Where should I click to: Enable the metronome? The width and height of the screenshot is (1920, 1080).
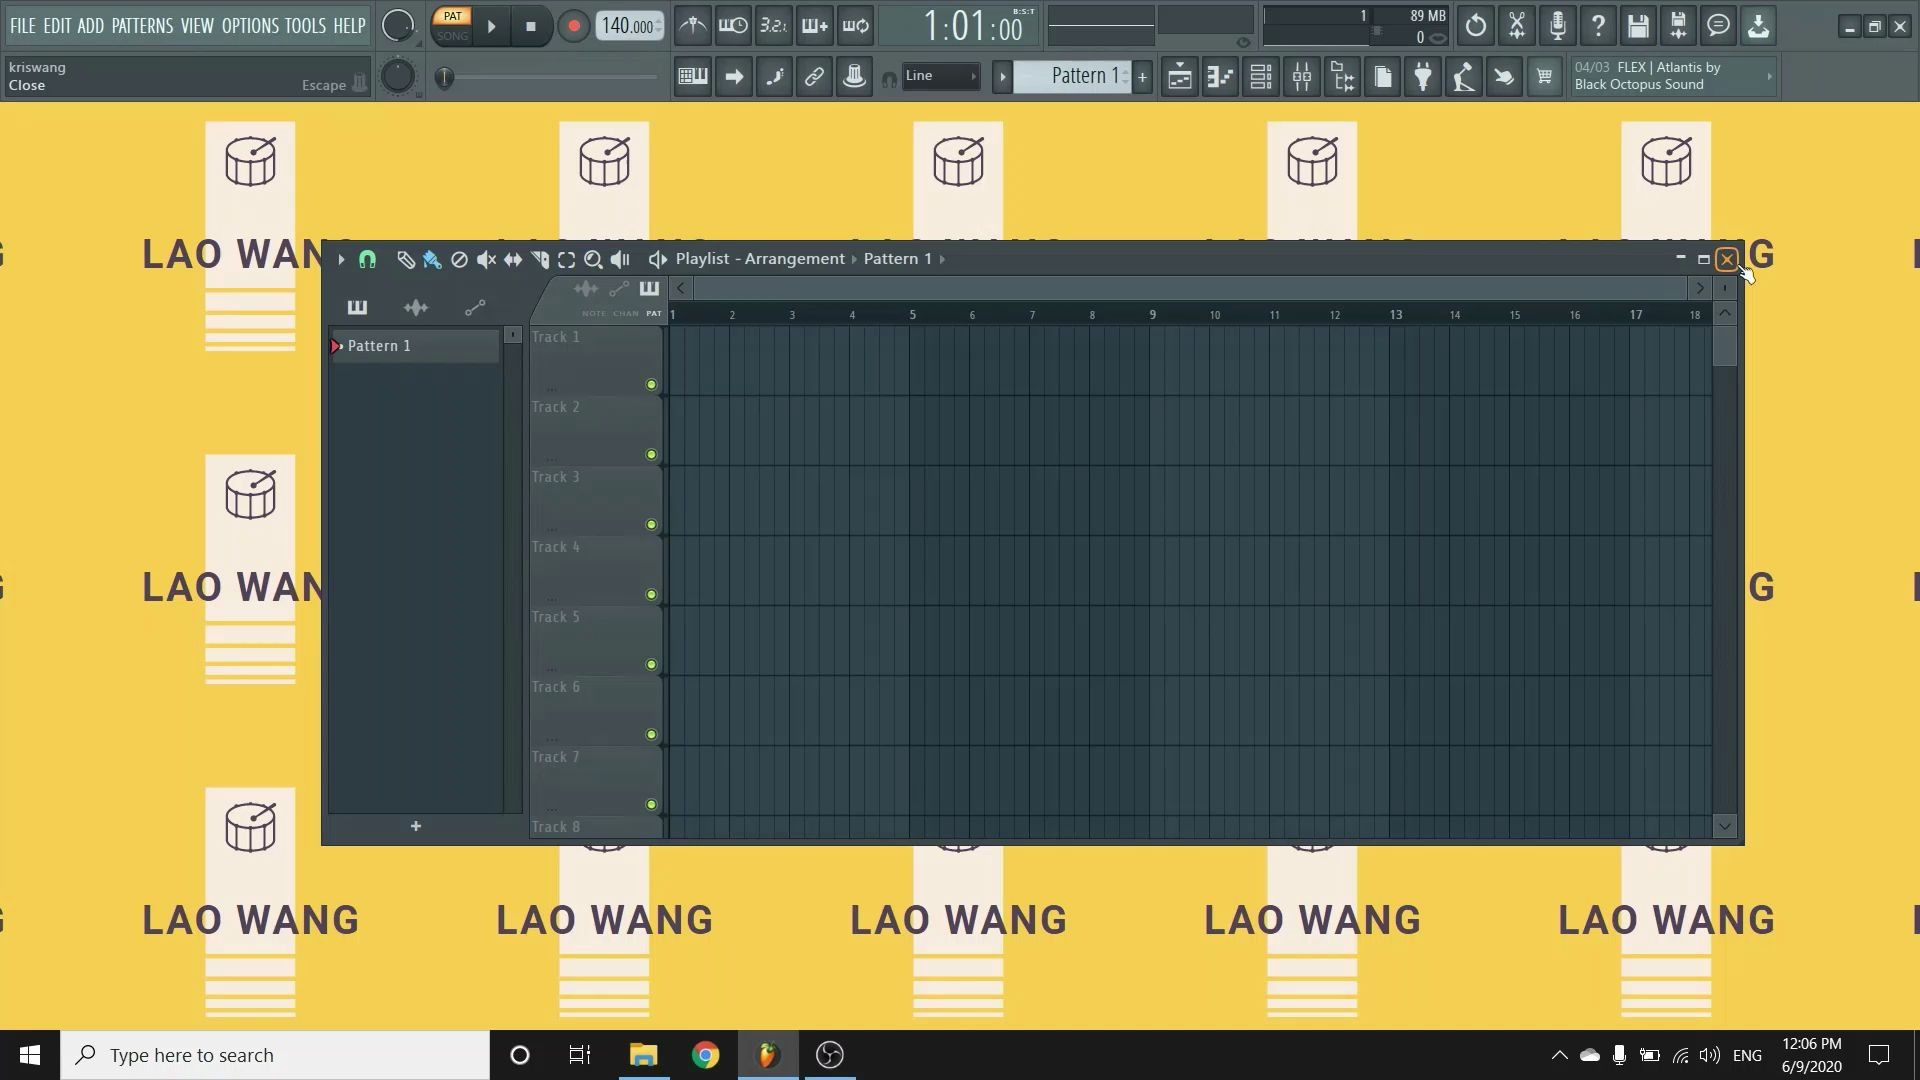[692, 26]
